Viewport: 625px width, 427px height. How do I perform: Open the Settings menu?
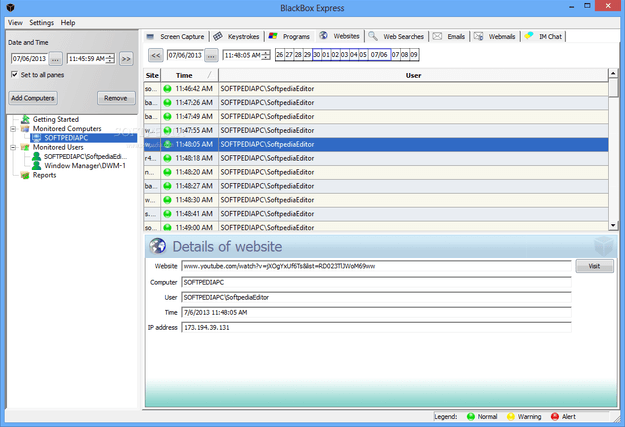(x=41, y=23)
